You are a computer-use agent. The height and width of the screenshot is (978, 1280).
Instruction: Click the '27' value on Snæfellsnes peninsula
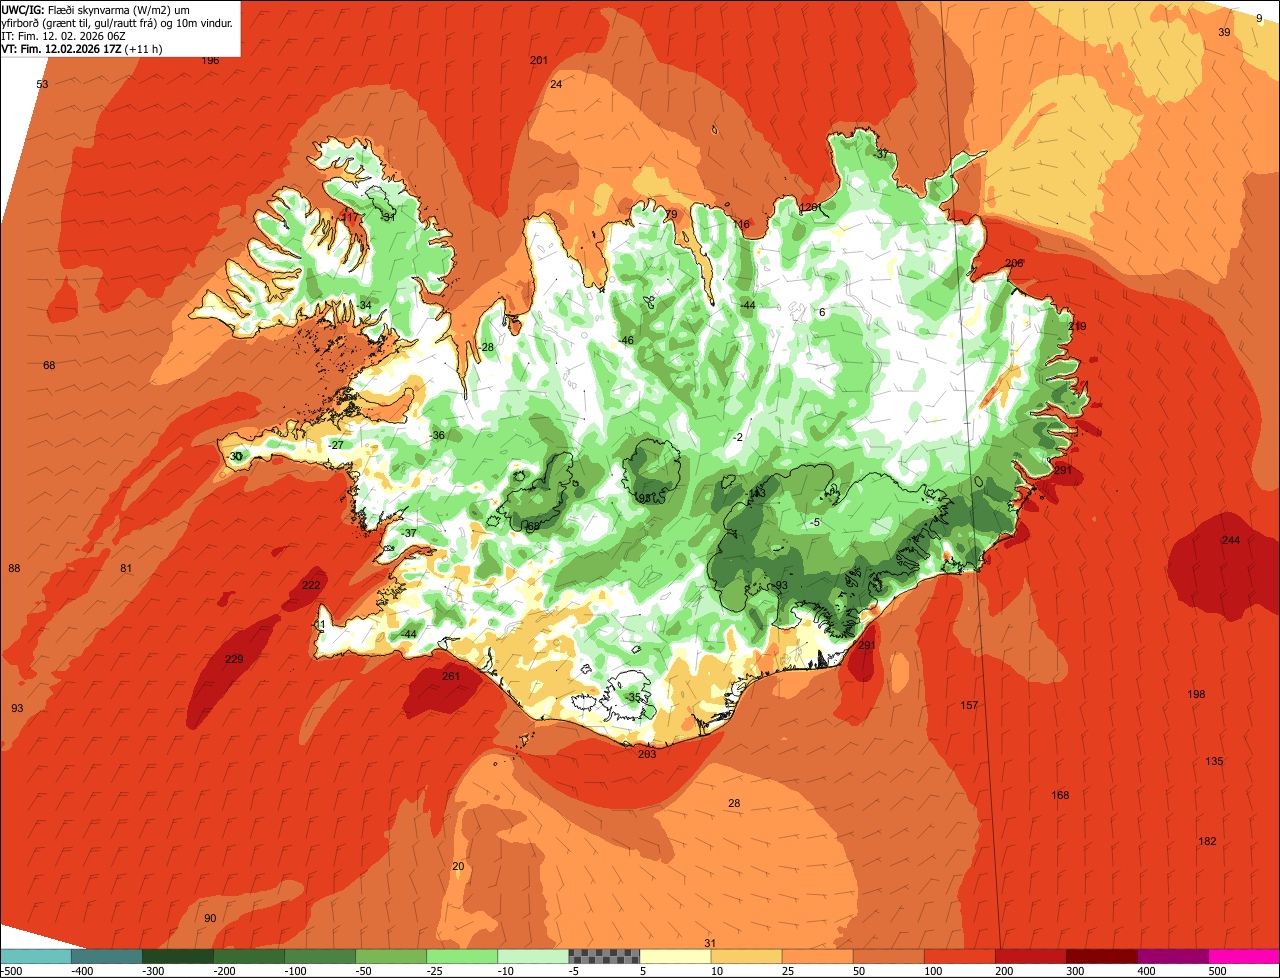[337, 445]
